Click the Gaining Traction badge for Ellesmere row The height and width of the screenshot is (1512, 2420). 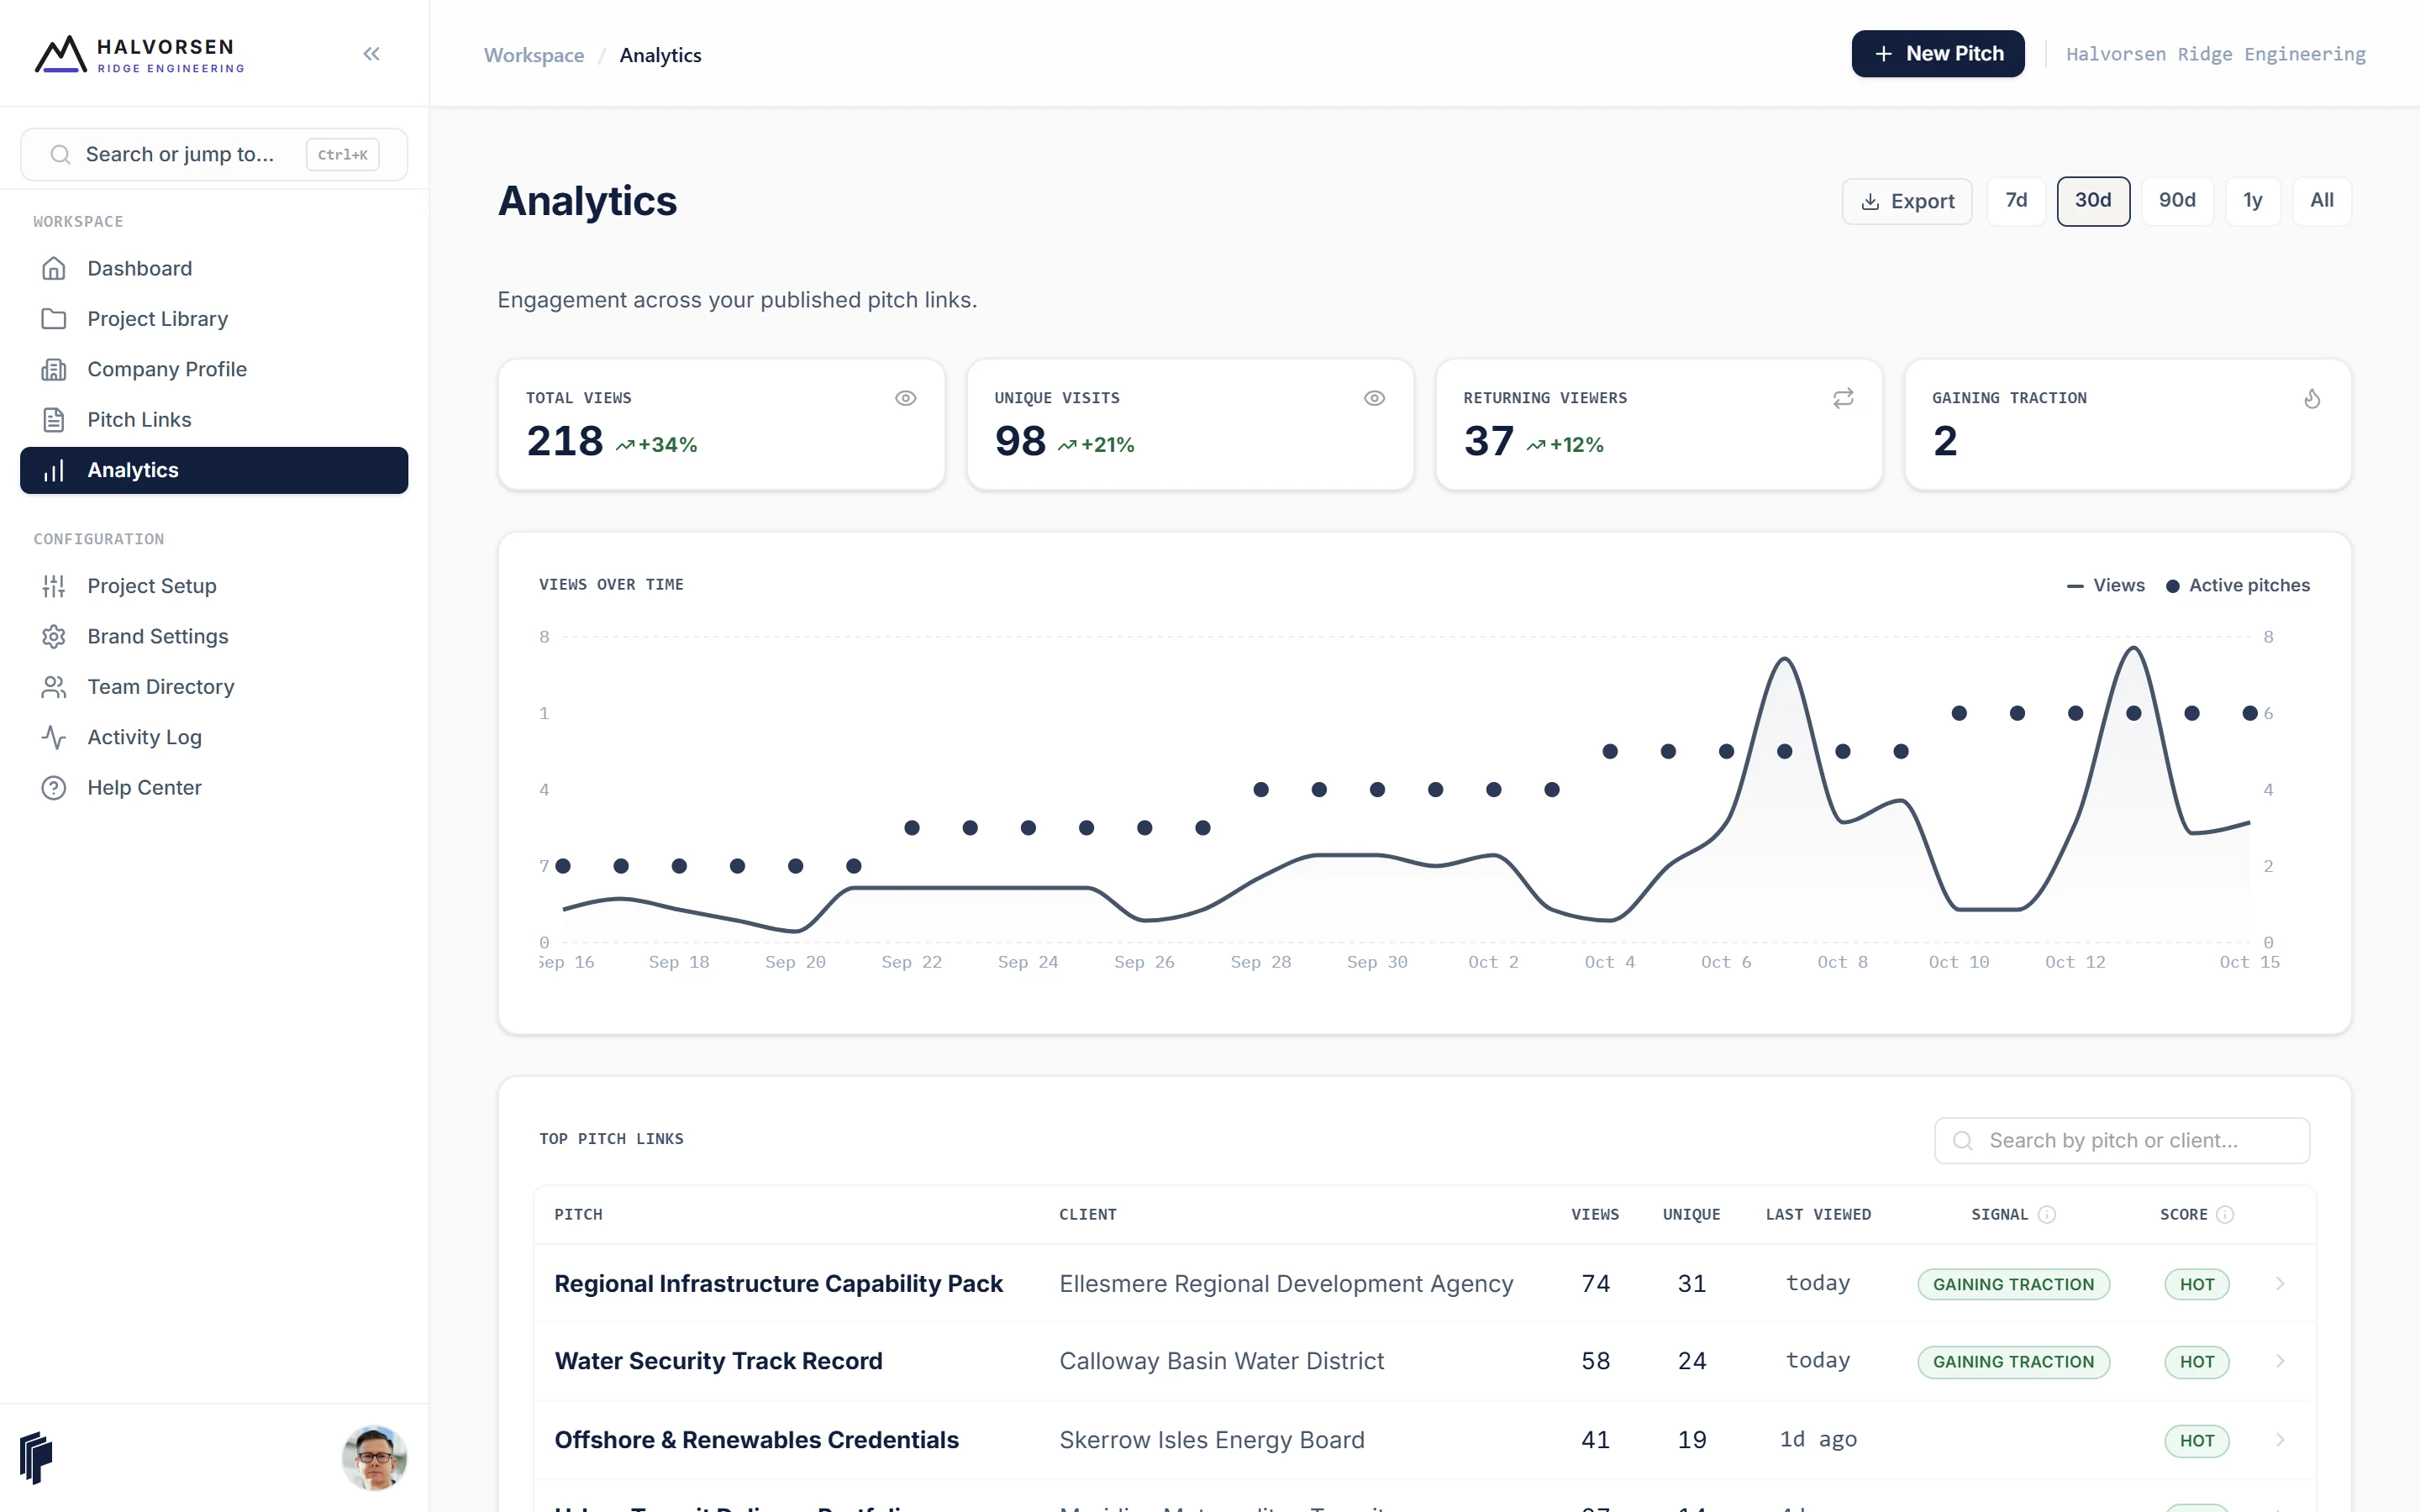click(x=2013, y=1284)
